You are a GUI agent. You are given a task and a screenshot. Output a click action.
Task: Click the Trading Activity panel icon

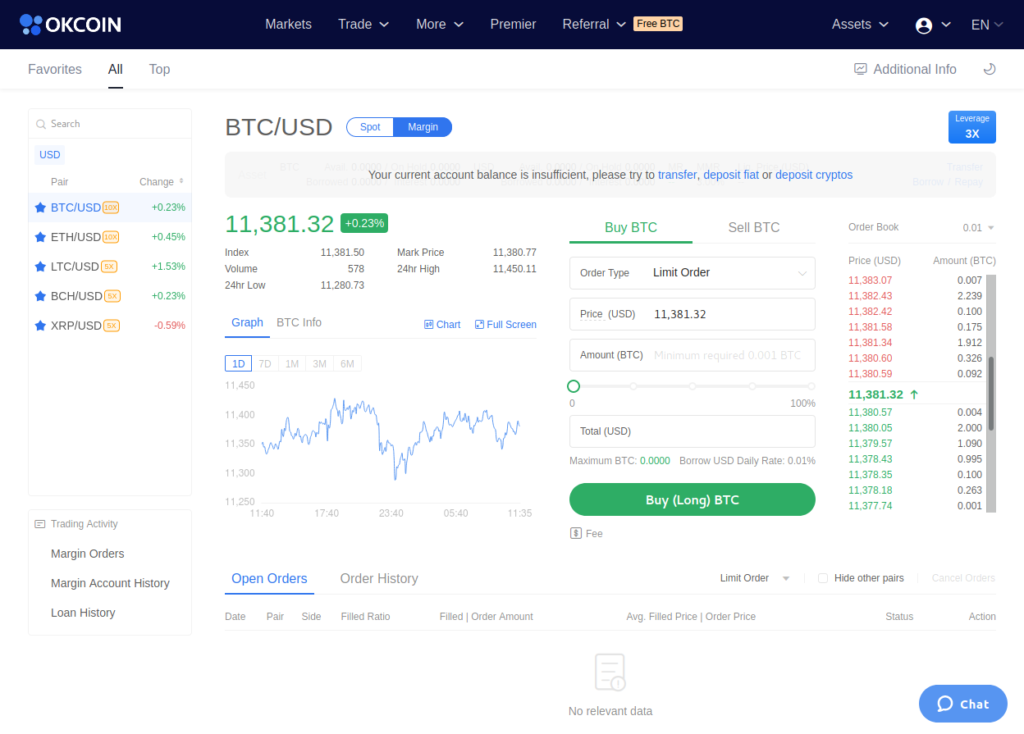tap(40, 524)
